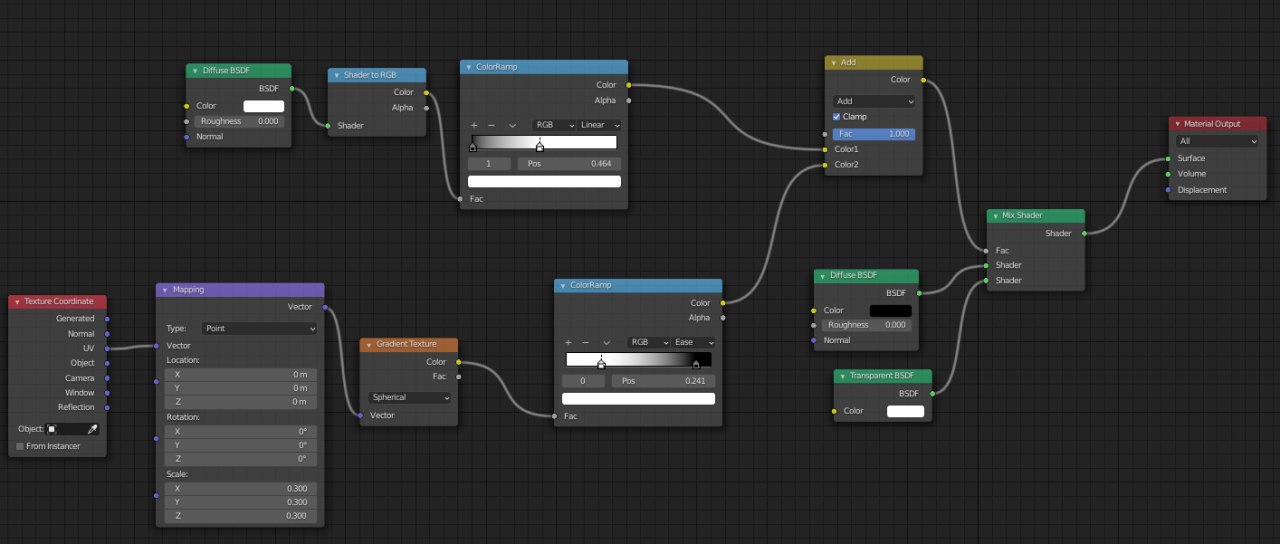
Task: Click the Mapping Scale Y field
Action: click(x=241, y=502)
